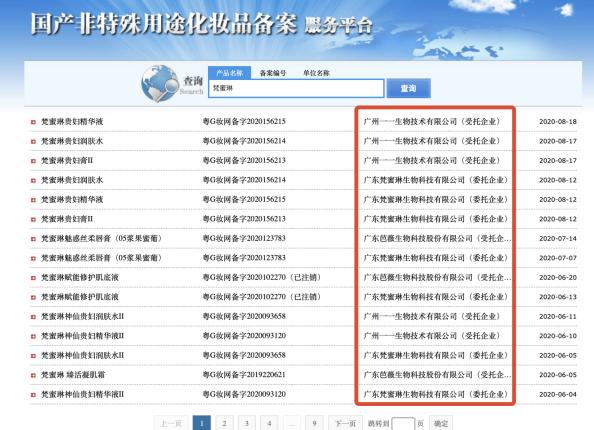Click red bullet icon of the 2020-06-11 row
594x430 pixels.
coord(33,317)
